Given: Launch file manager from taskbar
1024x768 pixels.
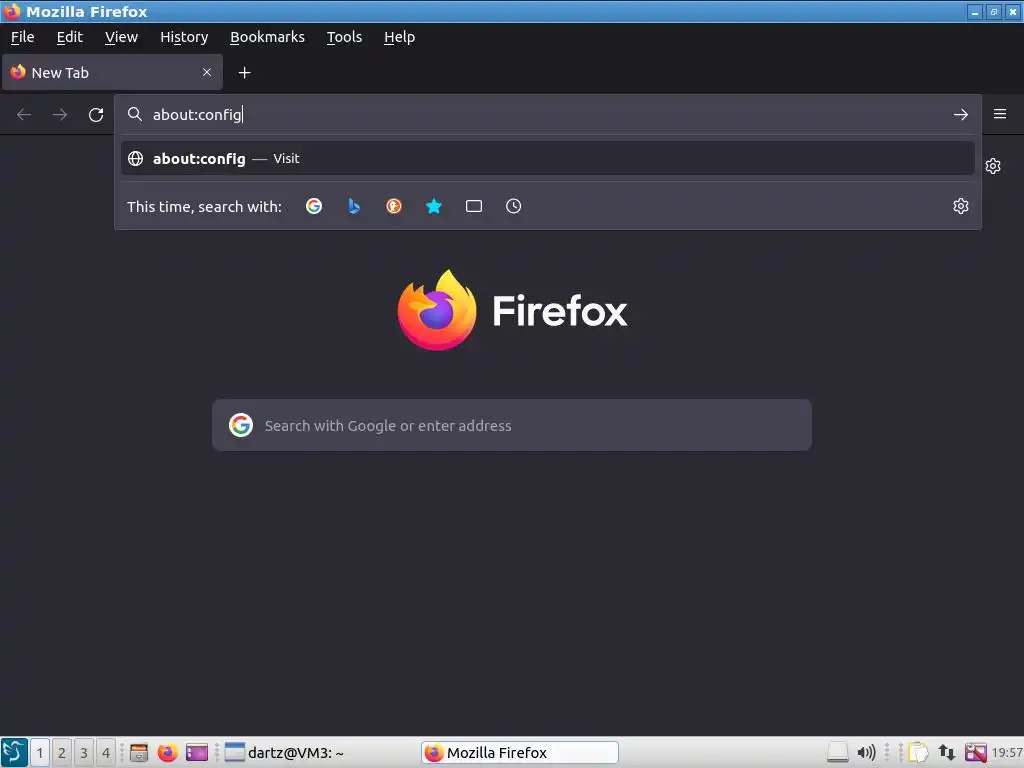Looking at the screenshot, I should (138, 752).
